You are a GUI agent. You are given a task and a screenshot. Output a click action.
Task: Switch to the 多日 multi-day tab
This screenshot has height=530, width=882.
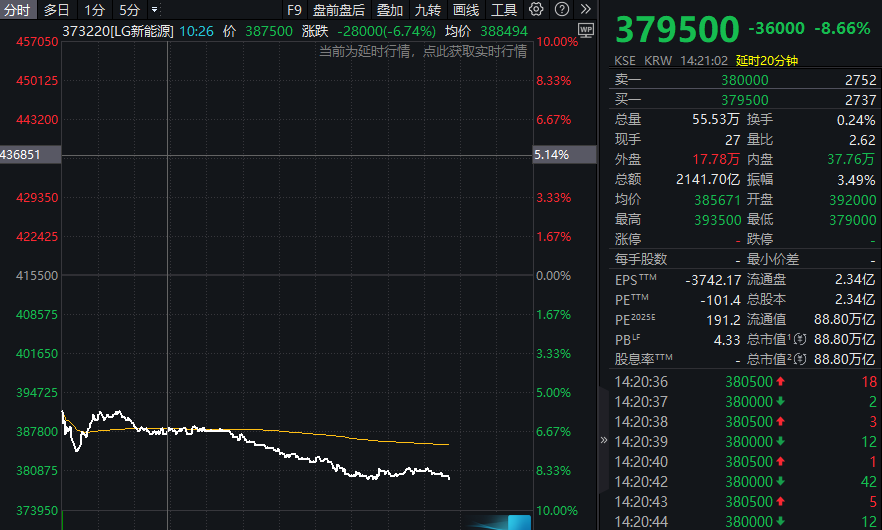57,10
